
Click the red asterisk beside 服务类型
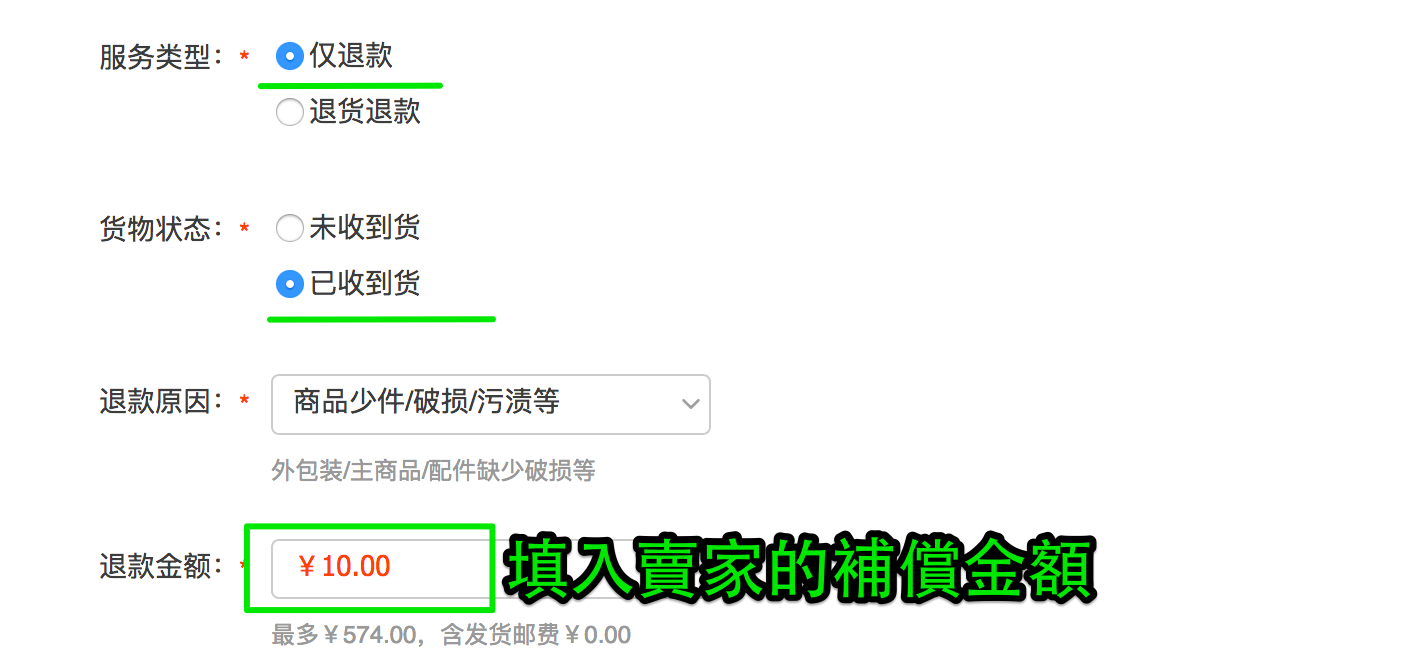coord(244,58)
